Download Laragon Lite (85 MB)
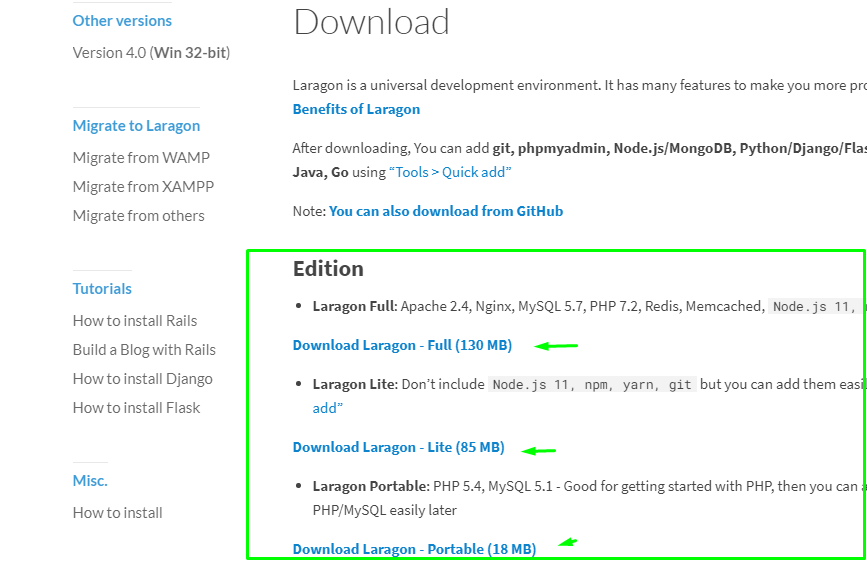Viewport: 867px width, 567px height. click(x=398, y=447)
